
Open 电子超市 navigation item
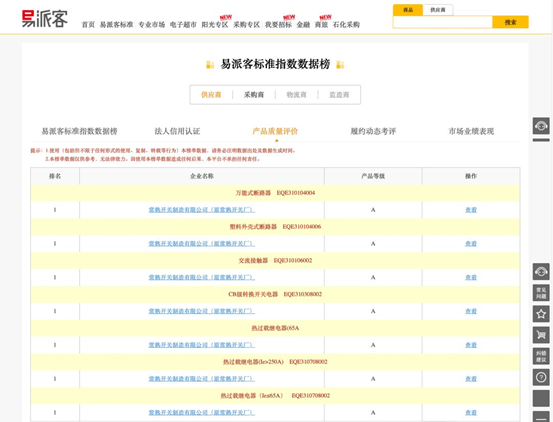coord(183,25)
